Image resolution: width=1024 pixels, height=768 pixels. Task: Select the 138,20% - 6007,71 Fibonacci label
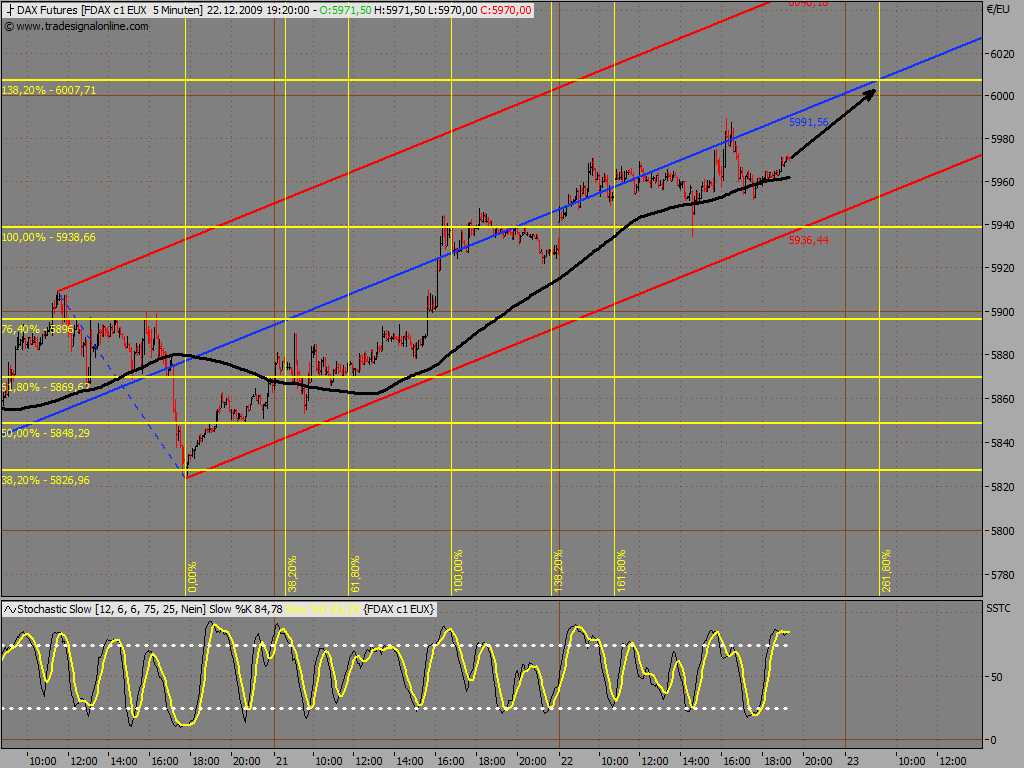(x=49, y=90)
